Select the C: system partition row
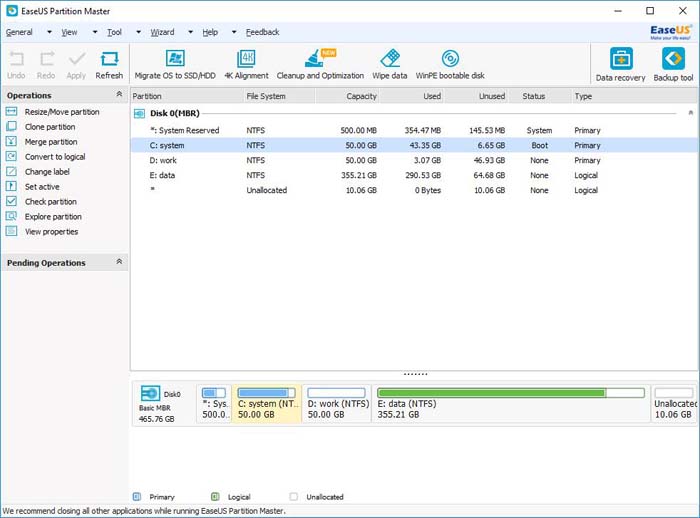 [x=415, y=145]
